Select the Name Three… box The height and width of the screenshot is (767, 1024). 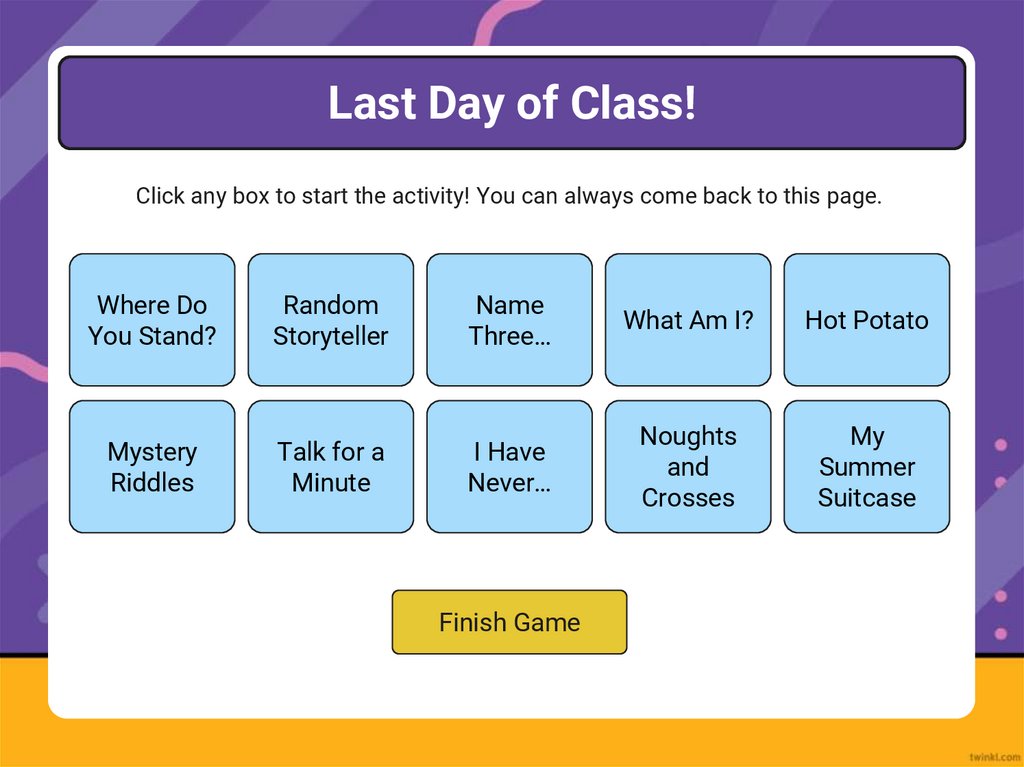[x=509, y=320]
